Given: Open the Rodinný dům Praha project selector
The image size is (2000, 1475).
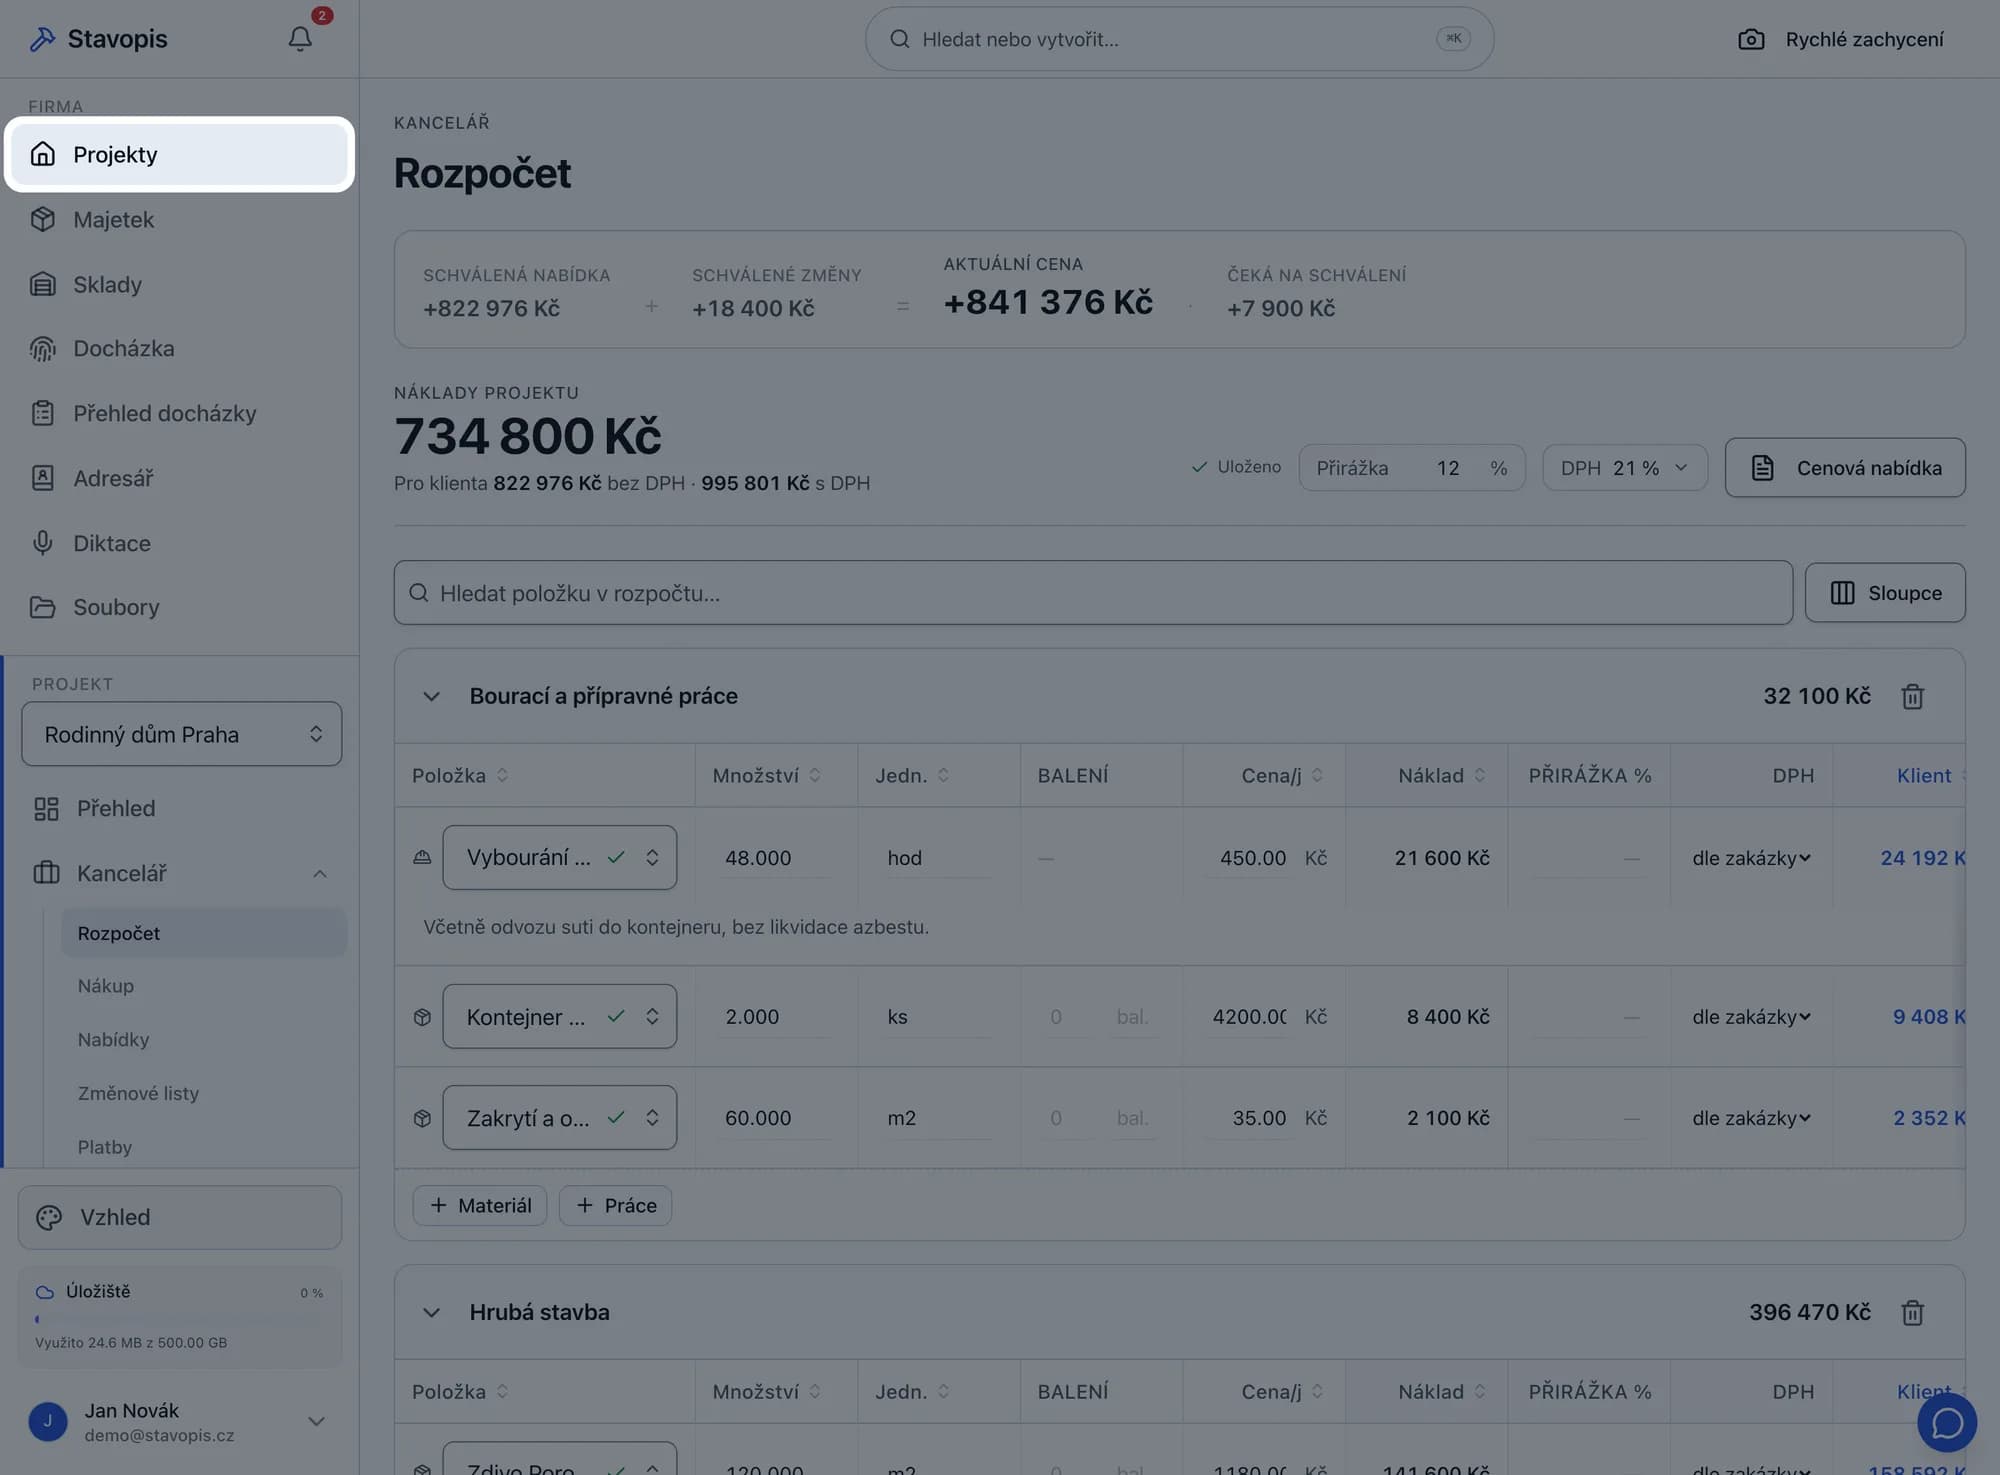Looking at the screenshot, I should [x=182, y=734].
